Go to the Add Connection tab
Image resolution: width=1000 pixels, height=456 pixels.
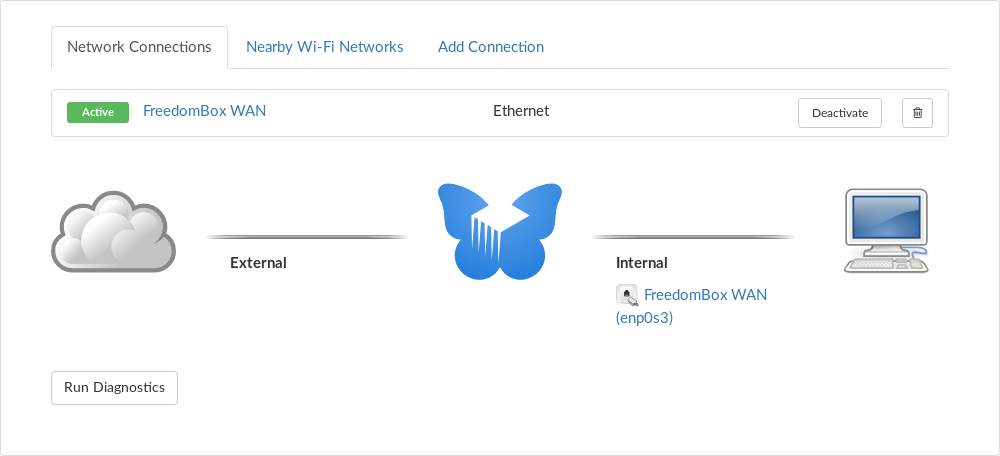point(491,47)
